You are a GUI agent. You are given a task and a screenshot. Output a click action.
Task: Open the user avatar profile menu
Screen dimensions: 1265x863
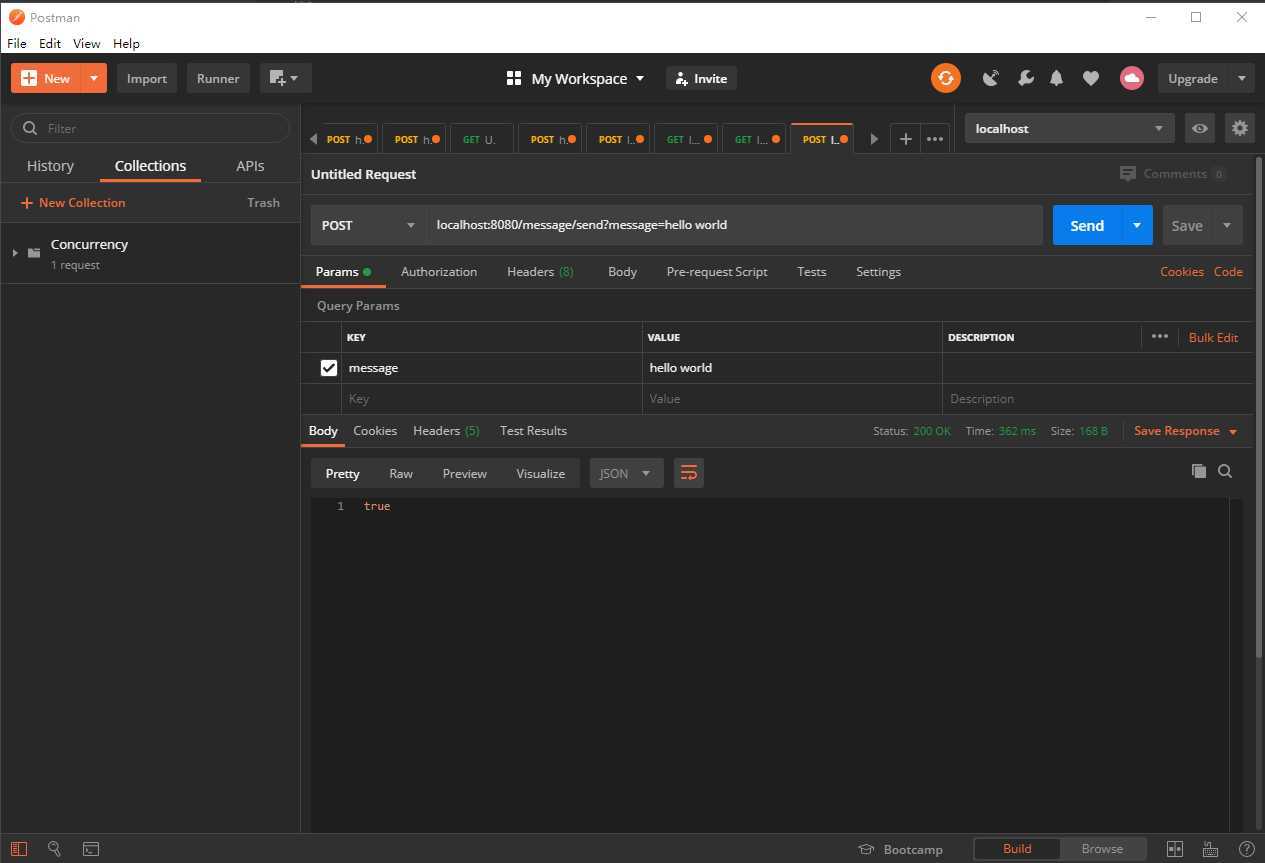[x=1131, y=78]
